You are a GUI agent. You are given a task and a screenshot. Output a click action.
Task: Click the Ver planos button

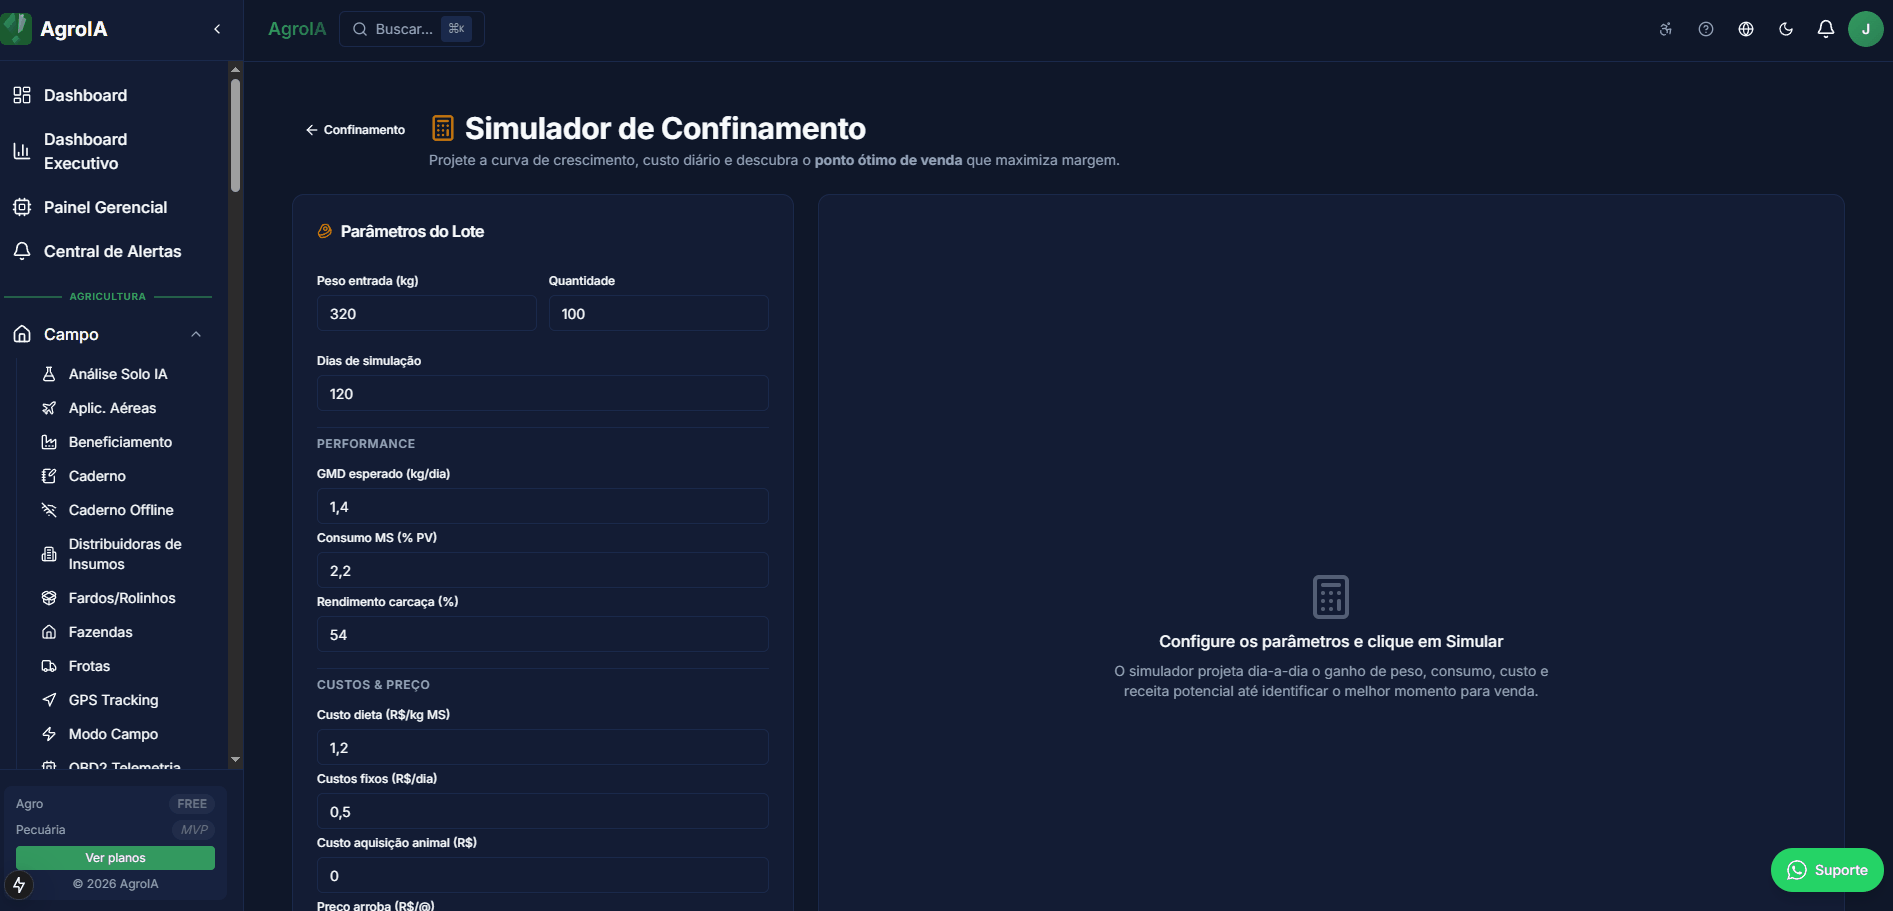point(115,858)
